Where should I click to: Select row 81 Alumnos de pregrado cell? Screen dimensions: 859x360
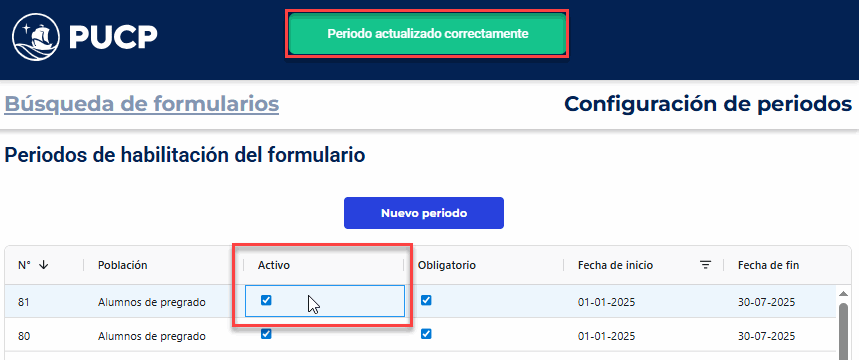pos(152,302)
